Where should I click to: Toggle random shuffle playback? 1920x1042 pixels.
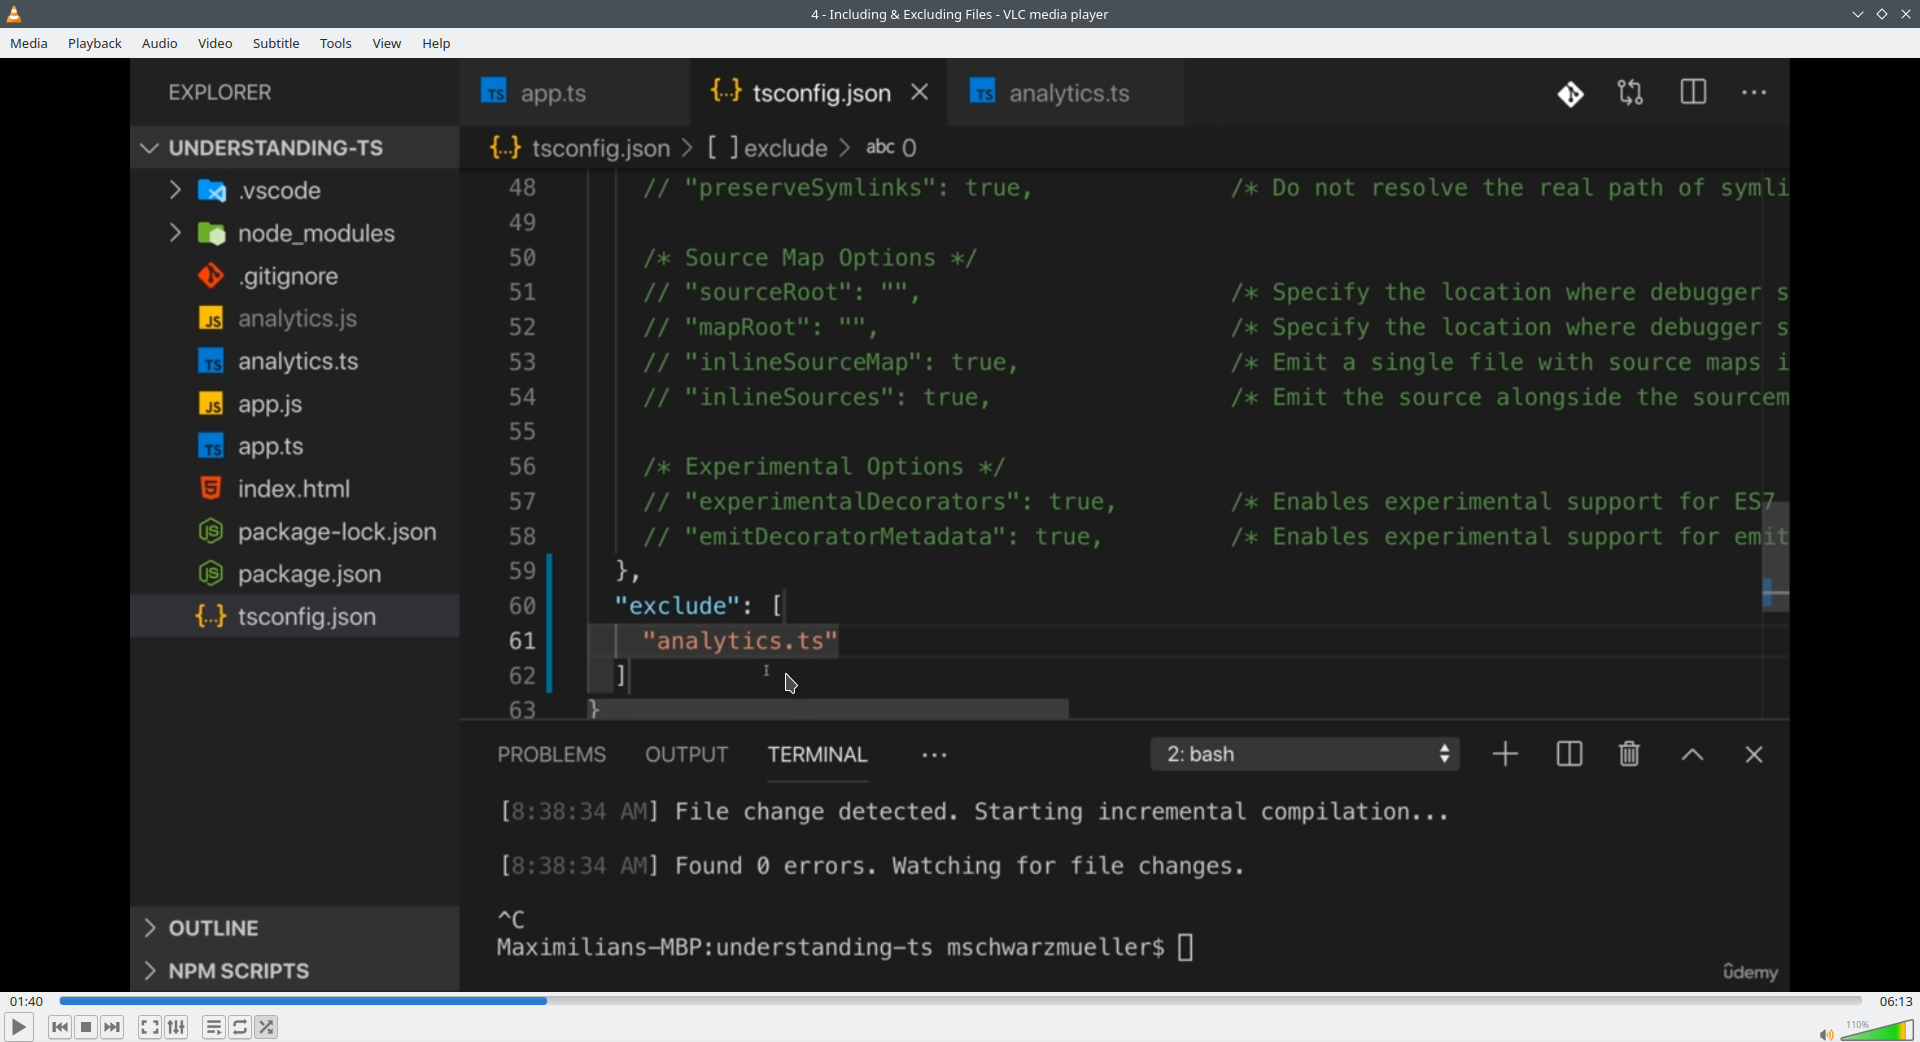267,1027
